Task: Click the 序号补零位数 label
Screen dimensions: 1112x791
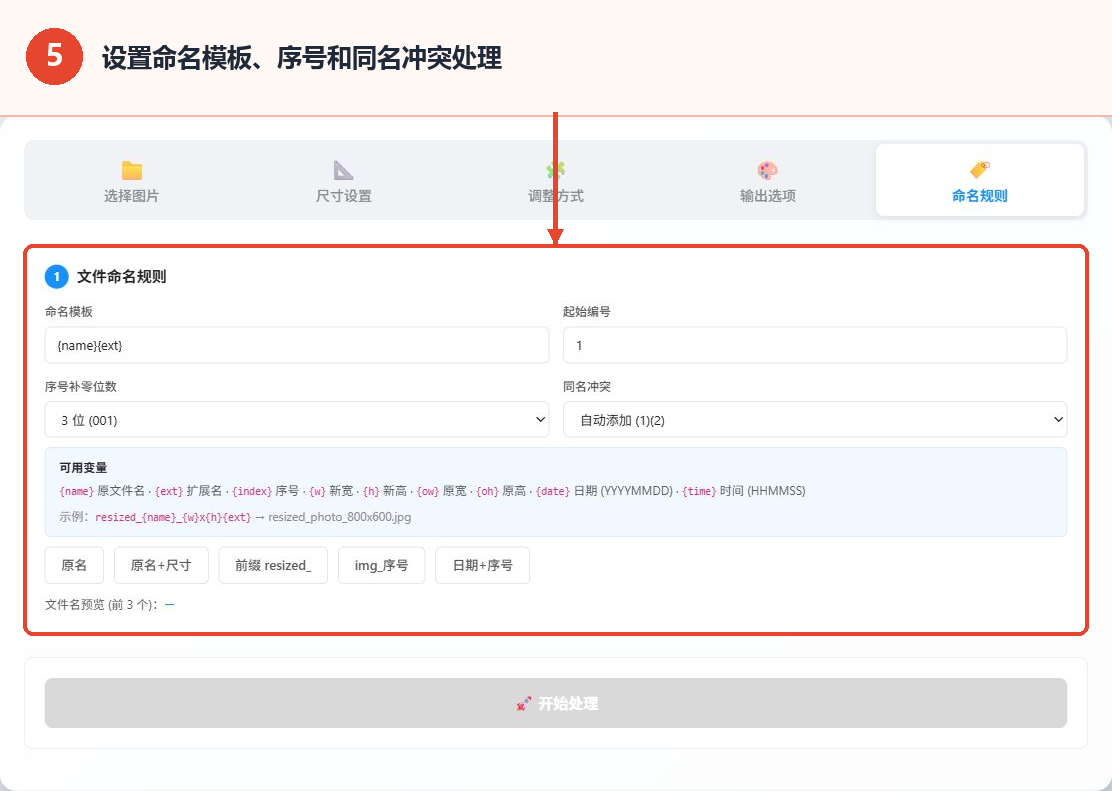Action: click(x=81, y=387)
